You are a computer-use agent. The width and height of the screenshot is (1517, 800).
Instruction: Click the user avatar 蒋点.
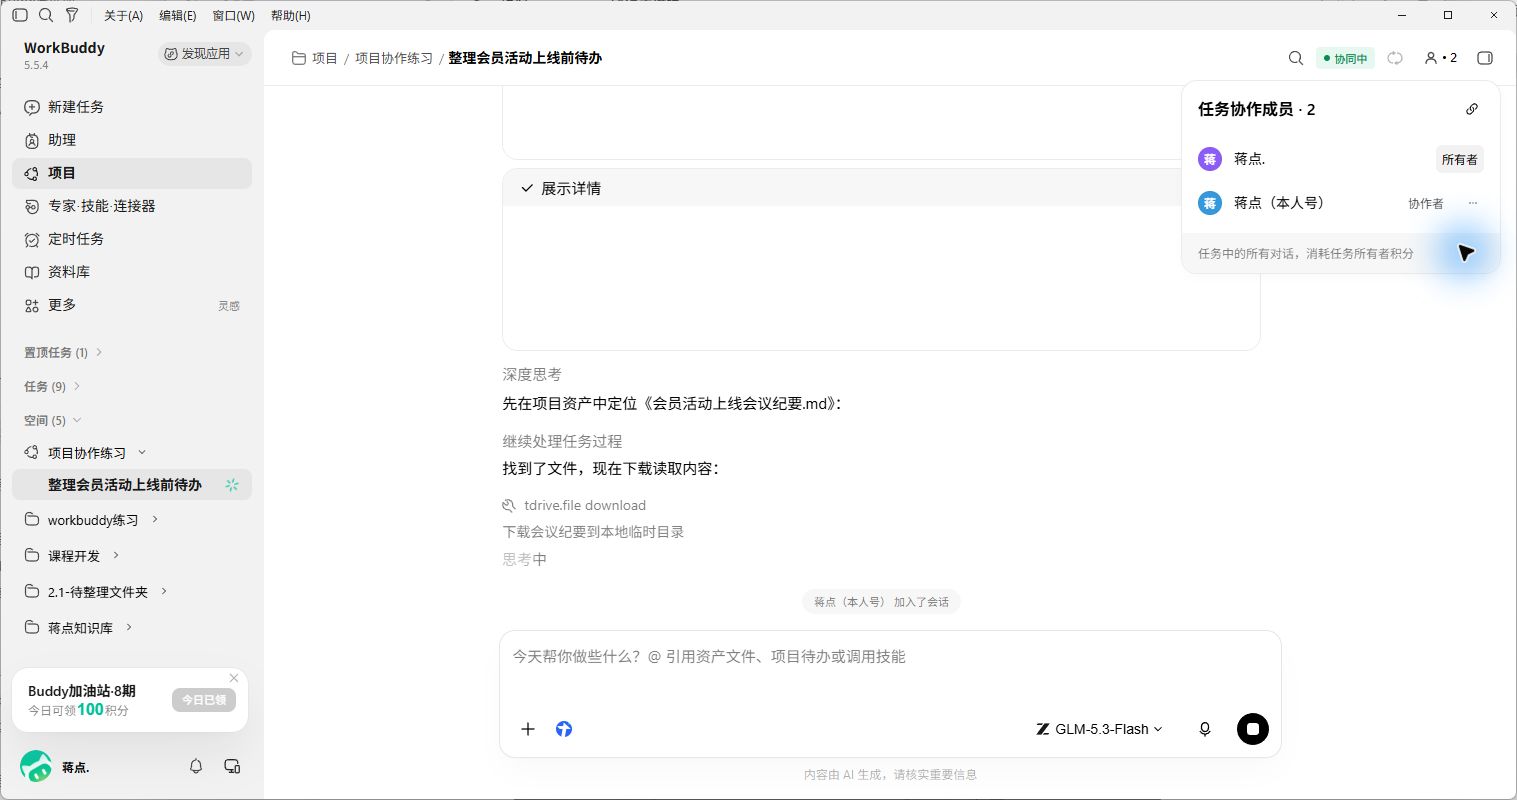[36, 767]
